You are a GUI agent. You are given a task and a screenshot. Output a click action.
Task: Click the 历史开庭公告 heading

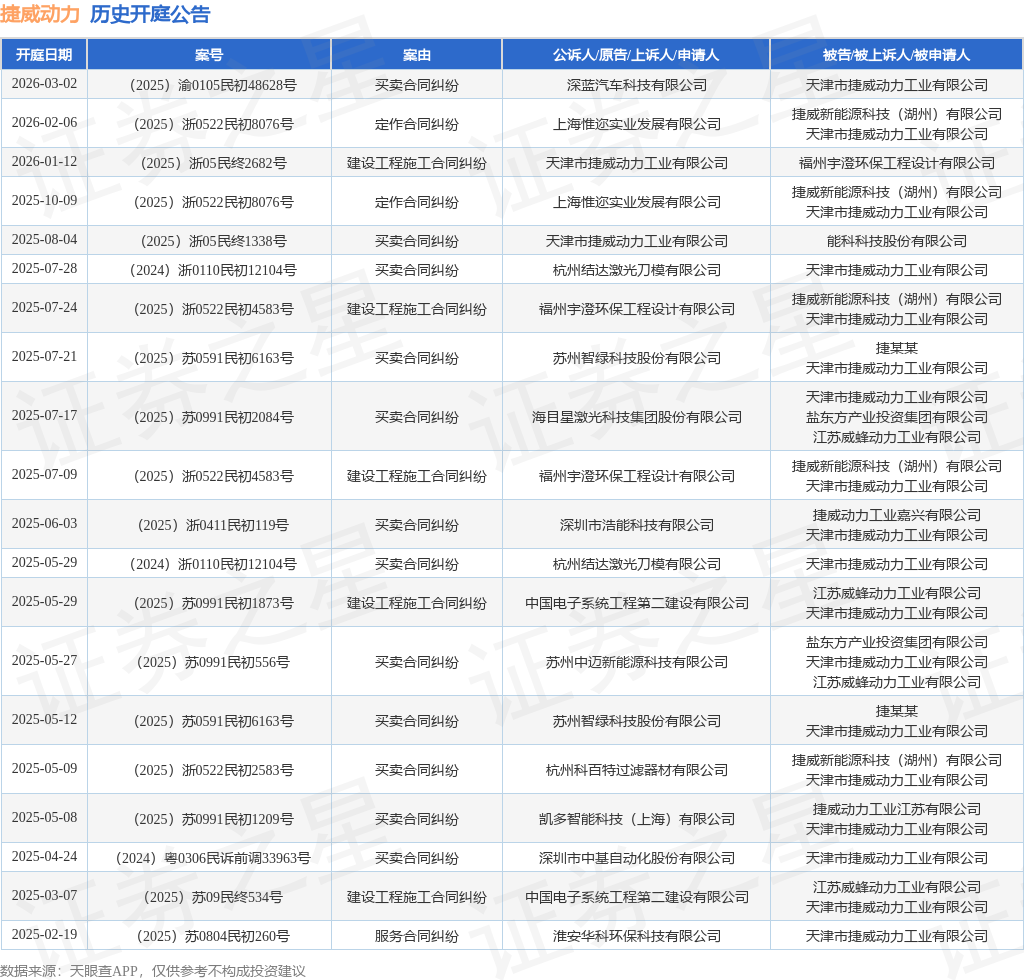150,14
